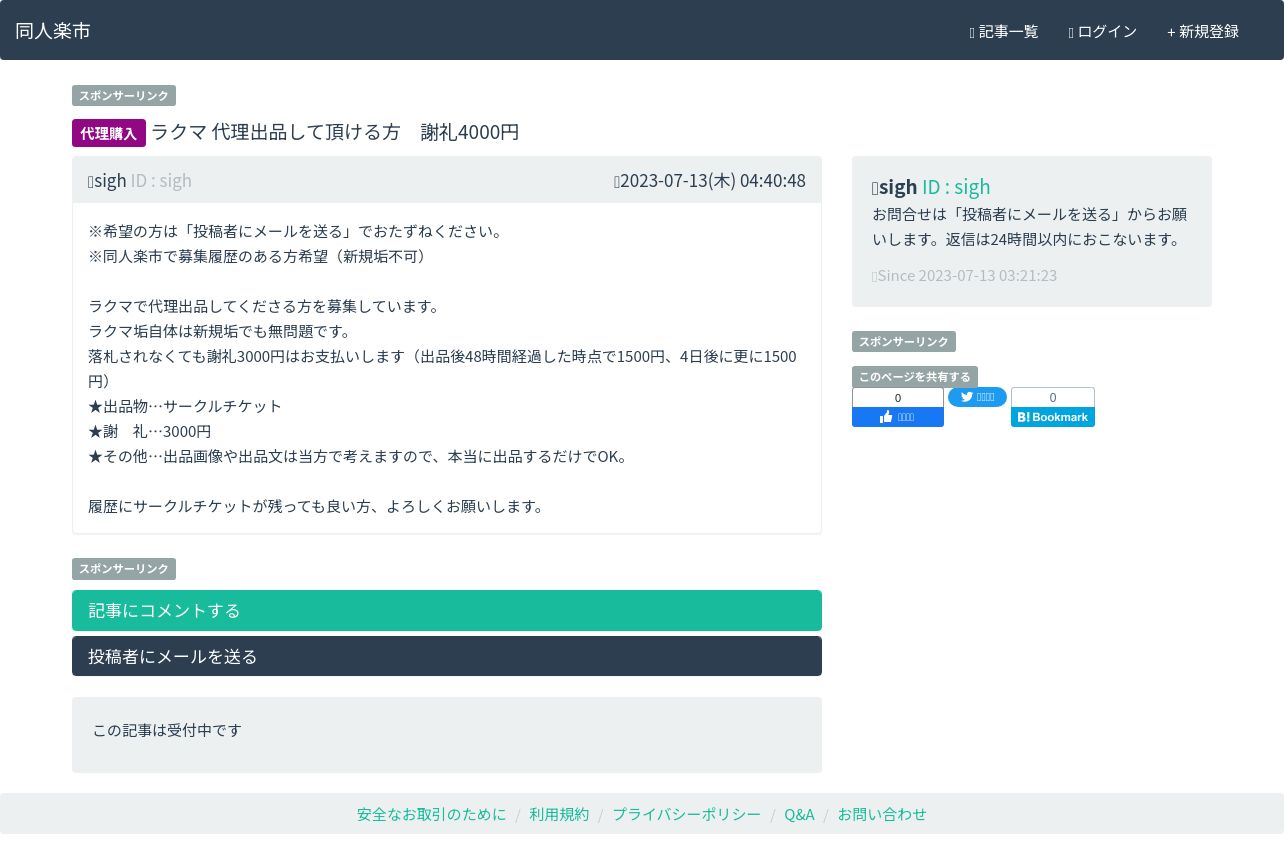
Task: Click the ★謝 礼…3000円 line
Action: tap(150, 431)
